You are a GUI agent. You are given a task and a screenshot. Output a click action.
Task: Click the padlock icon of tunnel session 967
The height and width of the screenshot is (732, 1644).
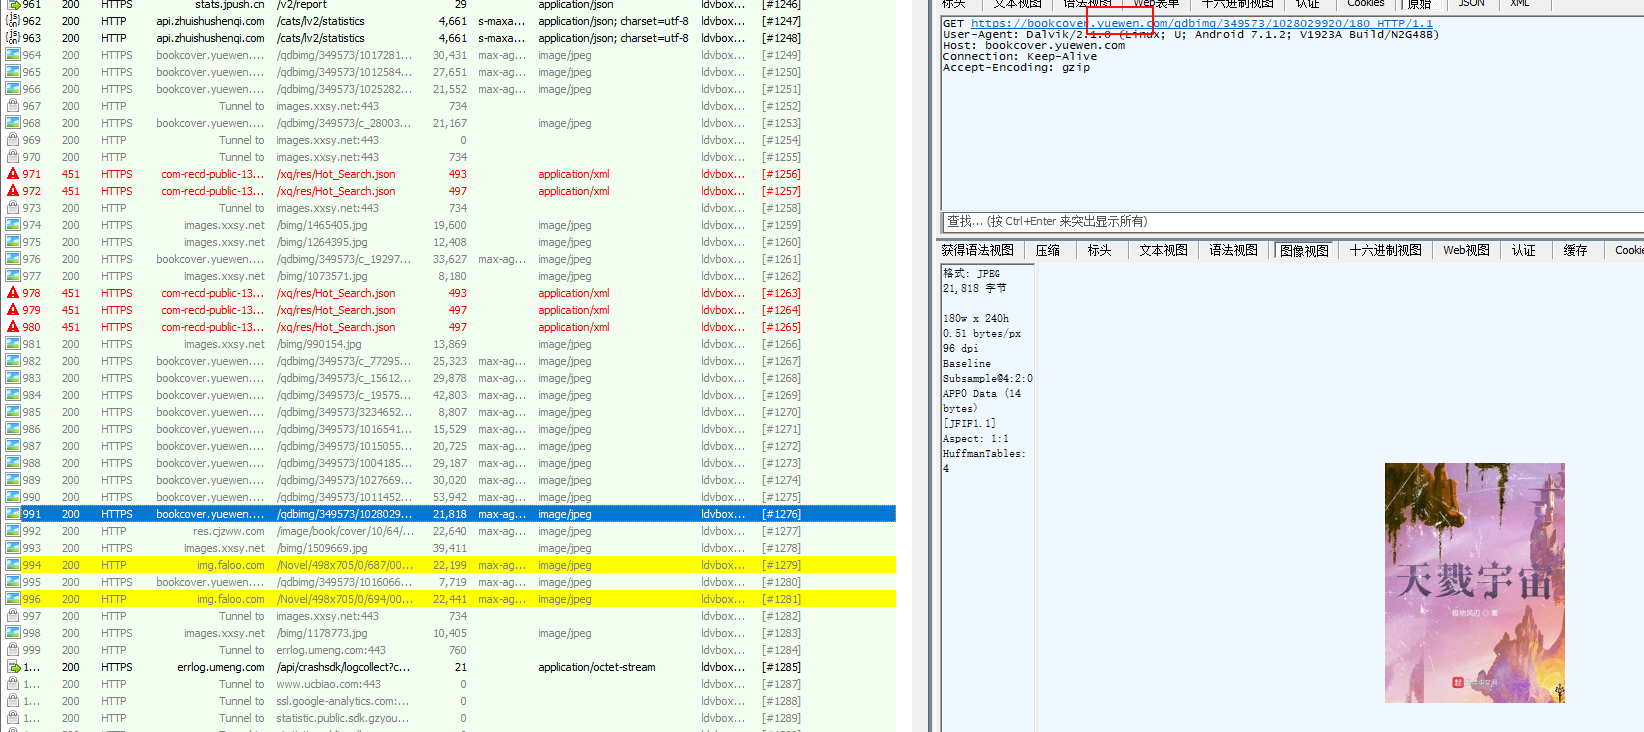pos(13,106)
